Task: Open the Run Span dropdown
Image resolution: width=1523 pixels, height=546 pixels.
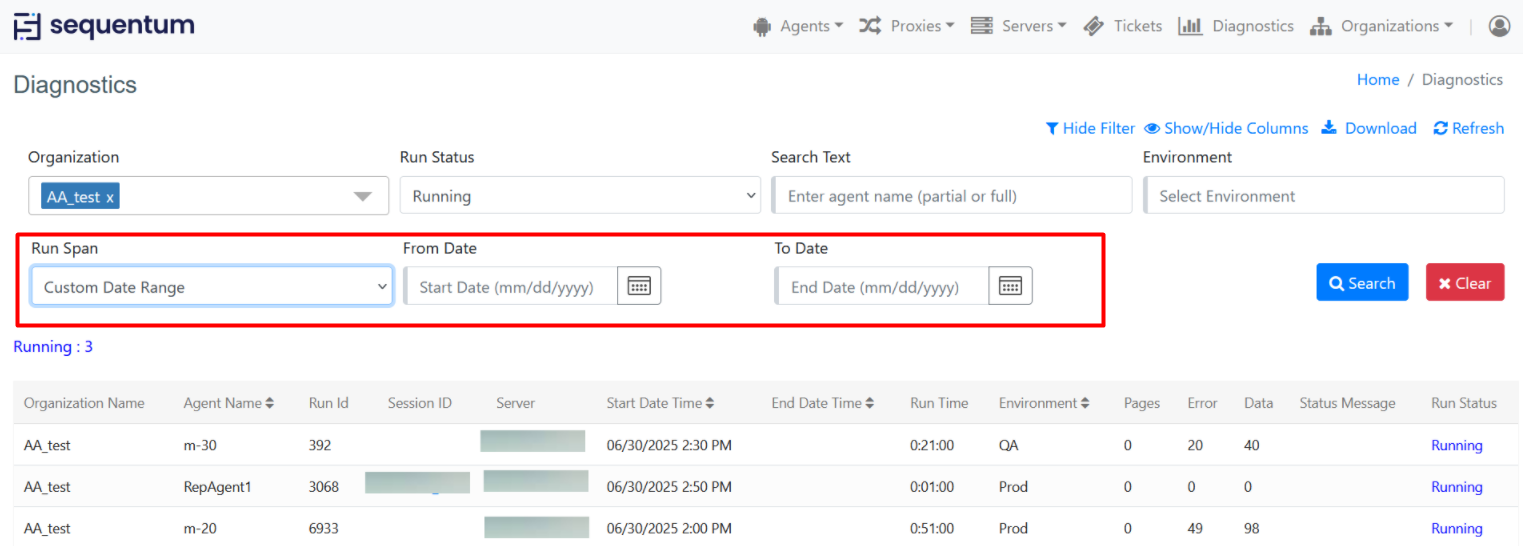Action: (212, 287)
